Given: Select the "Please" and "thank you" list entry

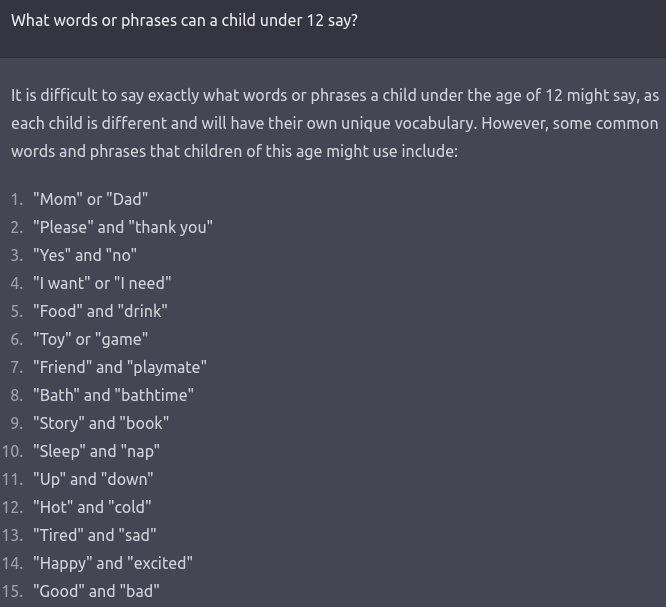Looking at the screenshot, I should click(122, 227).
